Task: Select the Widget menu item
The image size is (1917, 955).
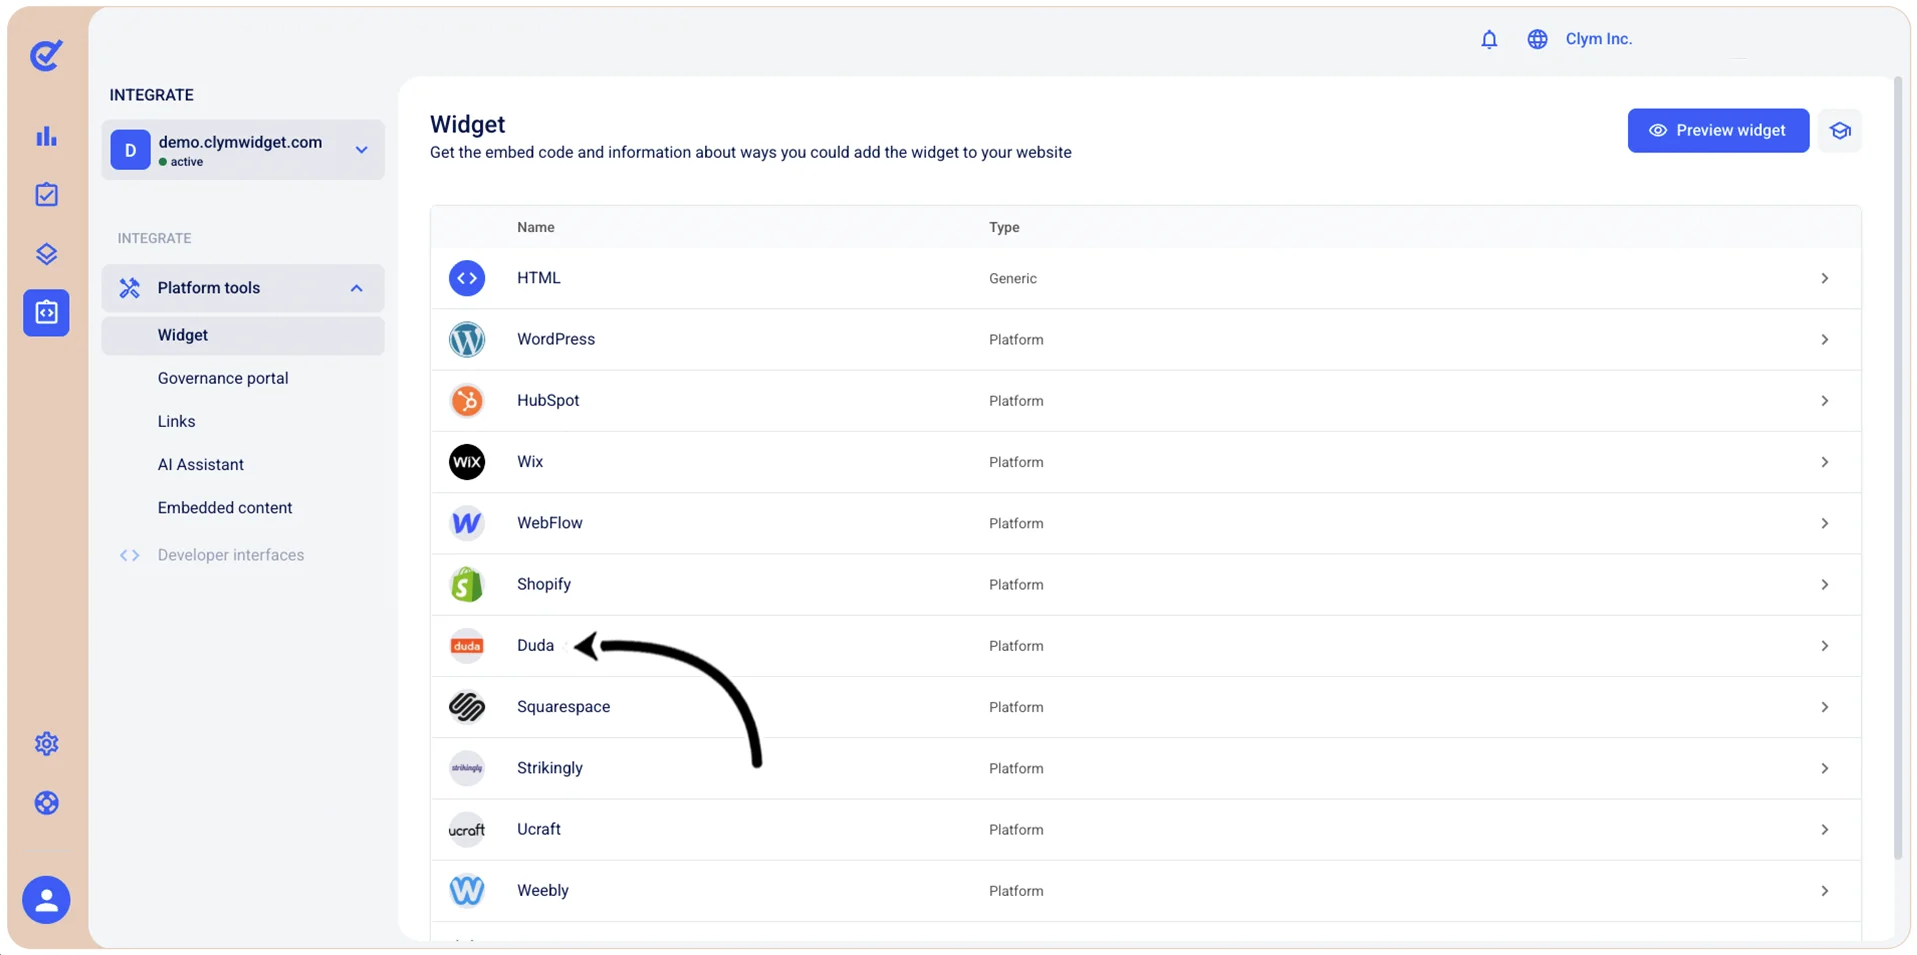Action: [243, 335]
